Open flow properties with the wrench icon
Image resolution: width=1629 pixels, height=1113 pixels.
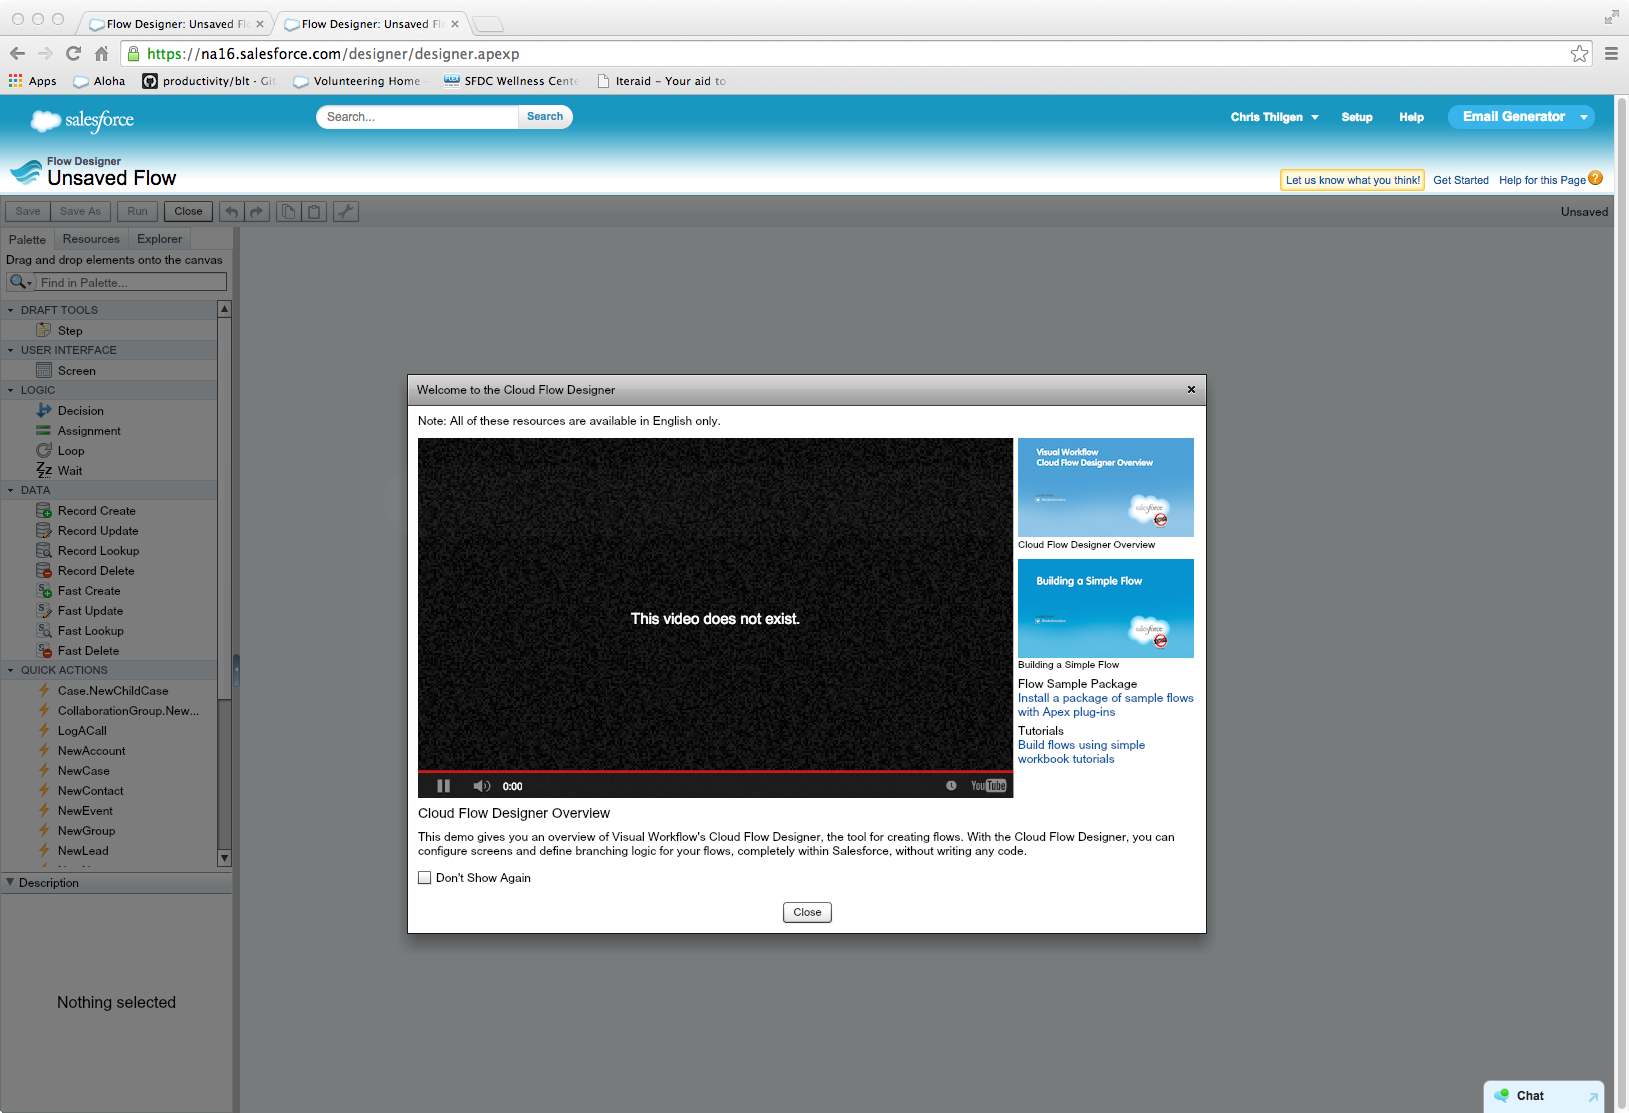coord(345,211)
